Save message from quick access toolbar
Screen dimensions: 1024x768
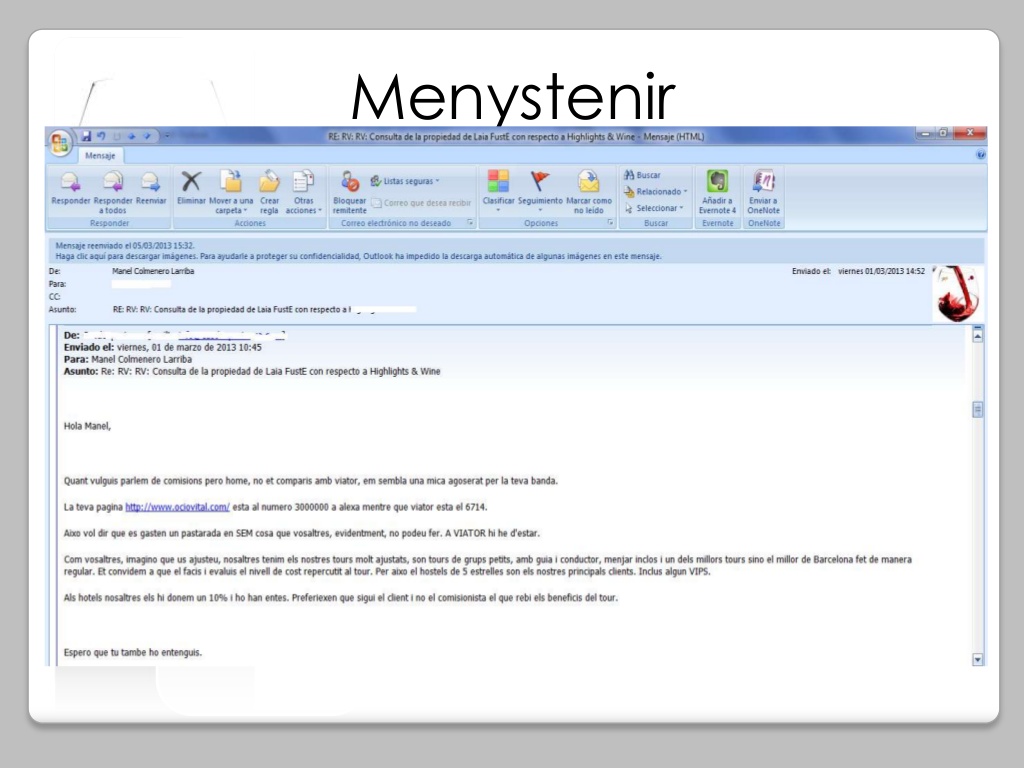86,136
